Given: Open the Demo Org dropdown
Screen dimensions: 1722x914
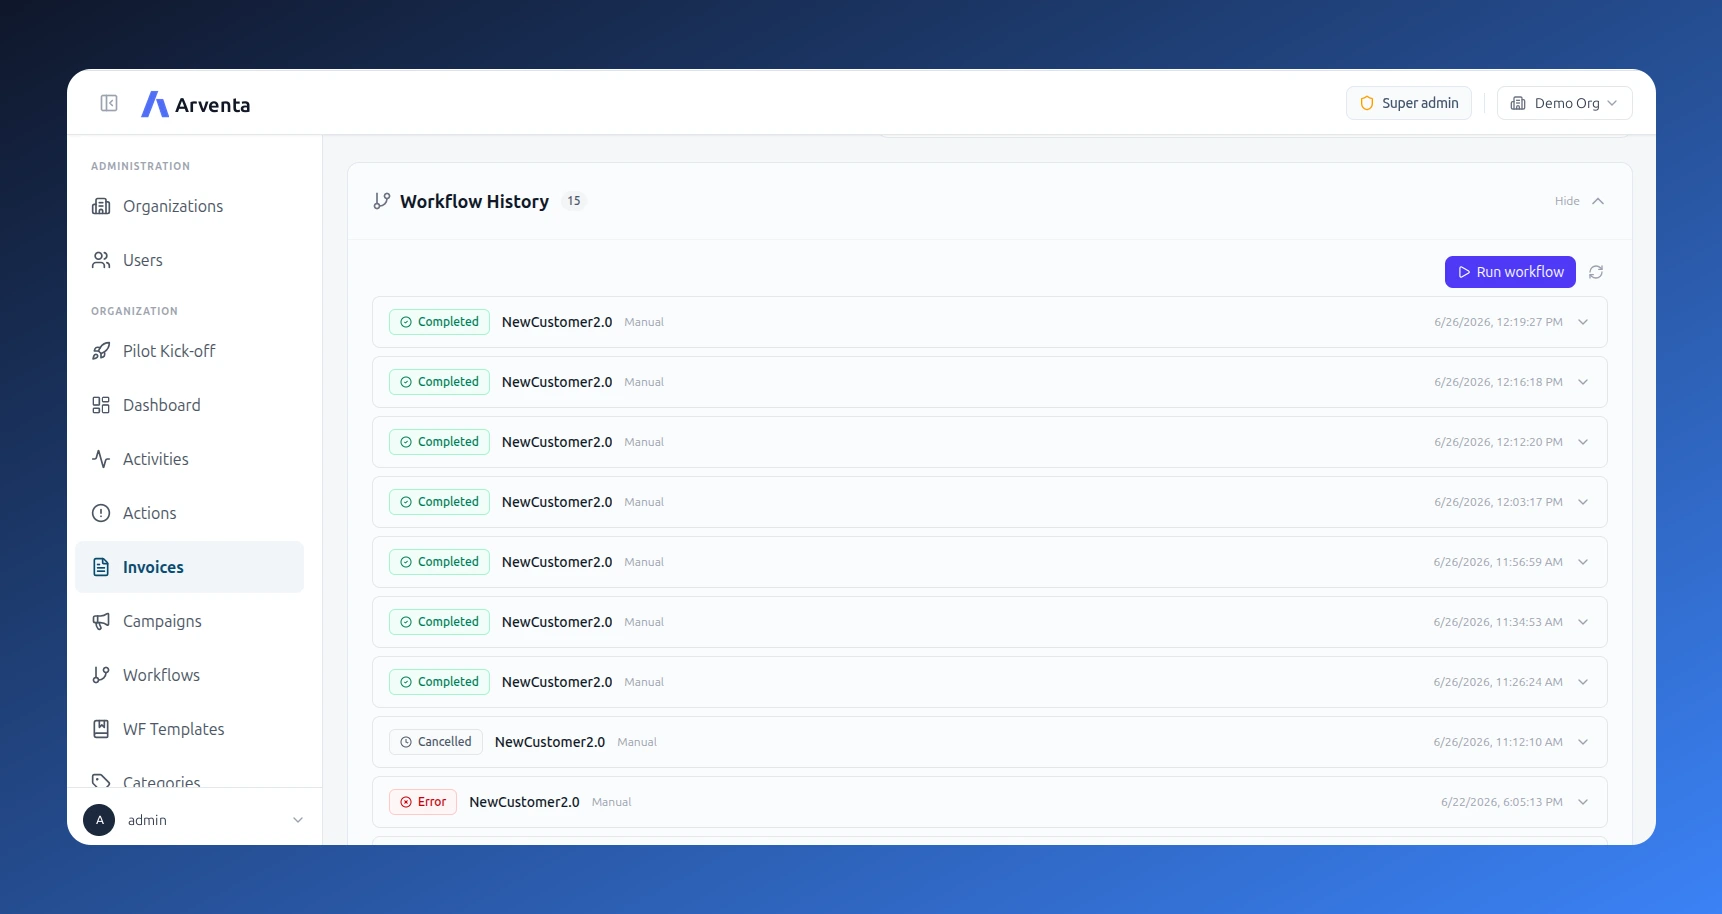Looking at the screenshot, I should (x=1564, y=103).
